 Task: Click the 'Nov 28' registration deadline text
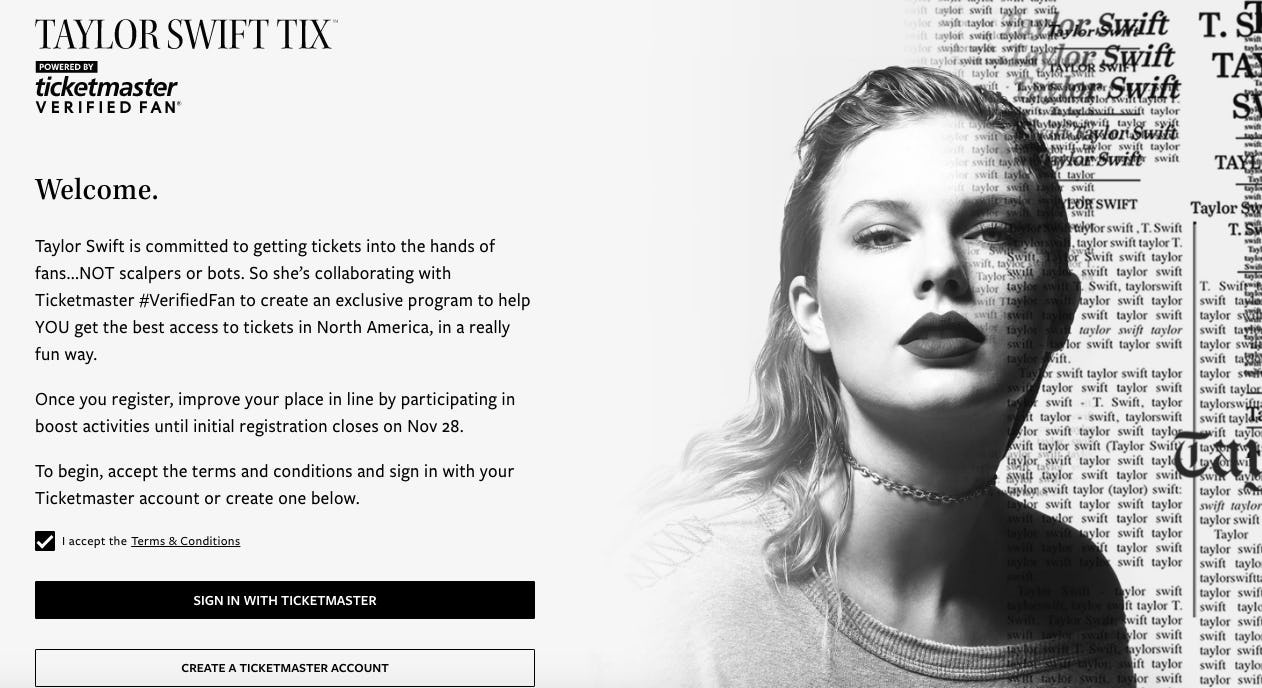click(x=435, y=426)
